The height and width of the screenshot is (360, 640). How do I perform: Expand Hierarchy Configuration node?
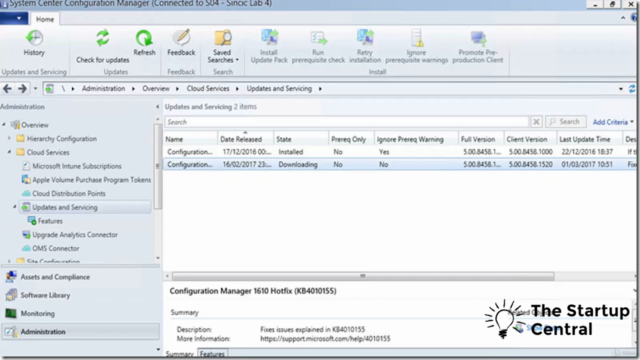9,138
